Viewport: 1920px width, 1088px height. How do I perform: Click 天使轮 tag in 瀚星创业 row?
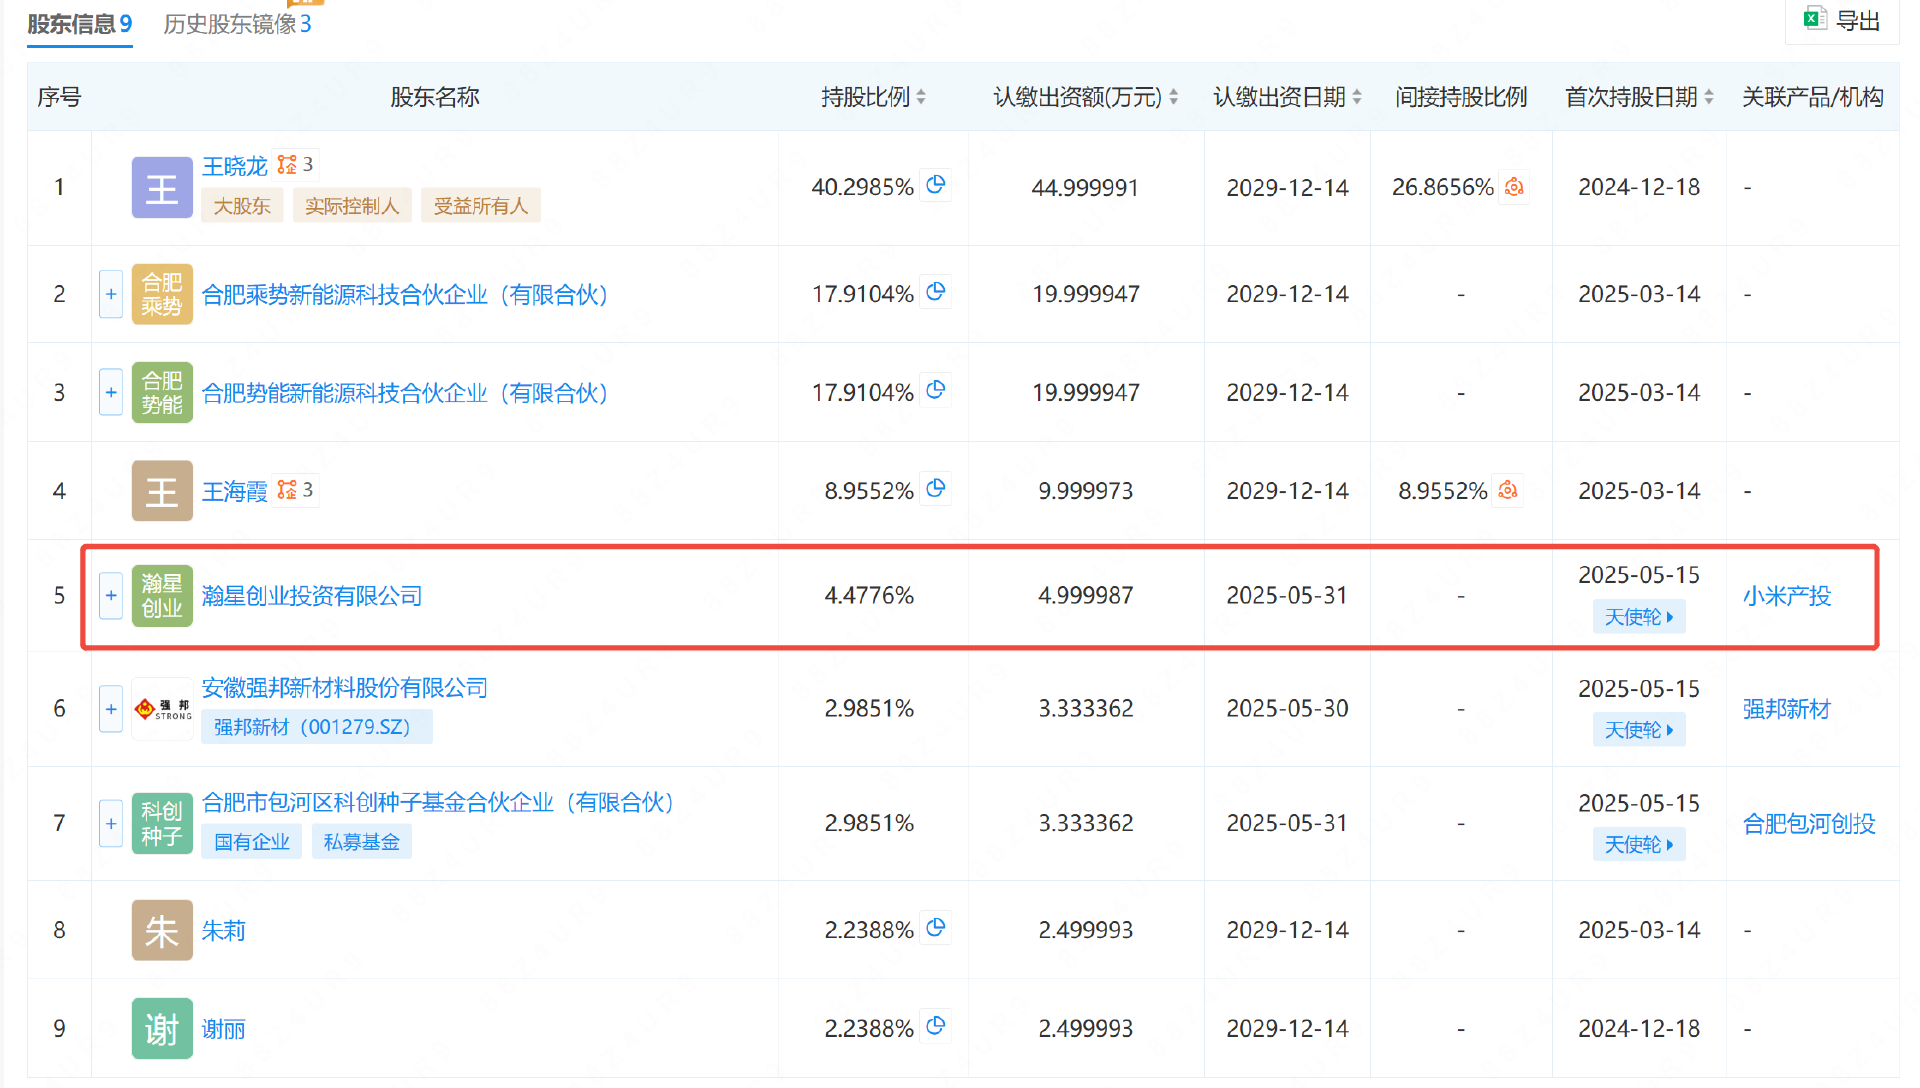(x=1639, y=617)
